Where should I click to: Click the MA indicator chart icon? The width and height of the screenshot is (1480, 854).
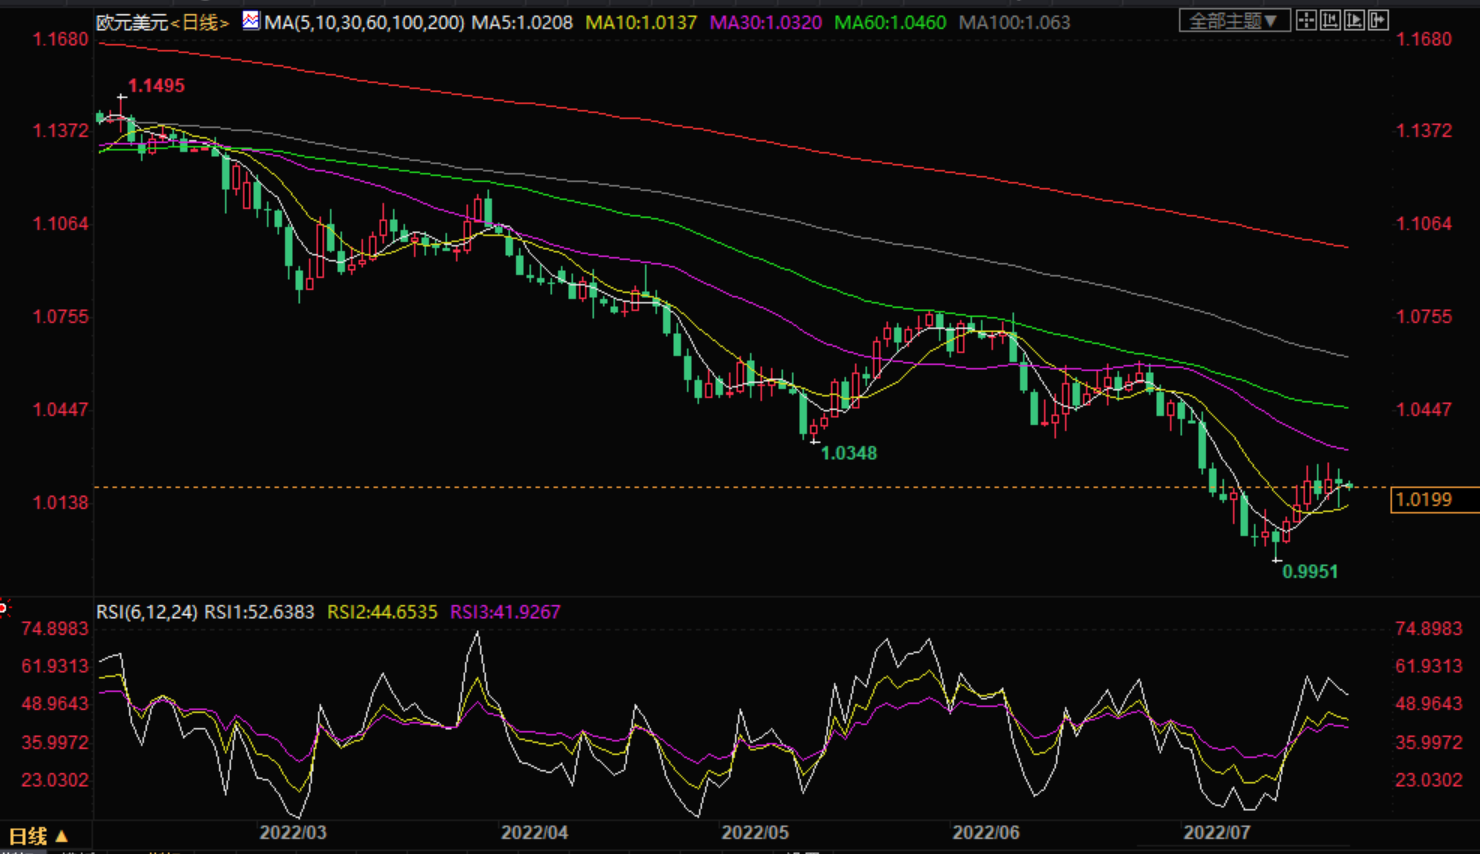tap(250, 21)
